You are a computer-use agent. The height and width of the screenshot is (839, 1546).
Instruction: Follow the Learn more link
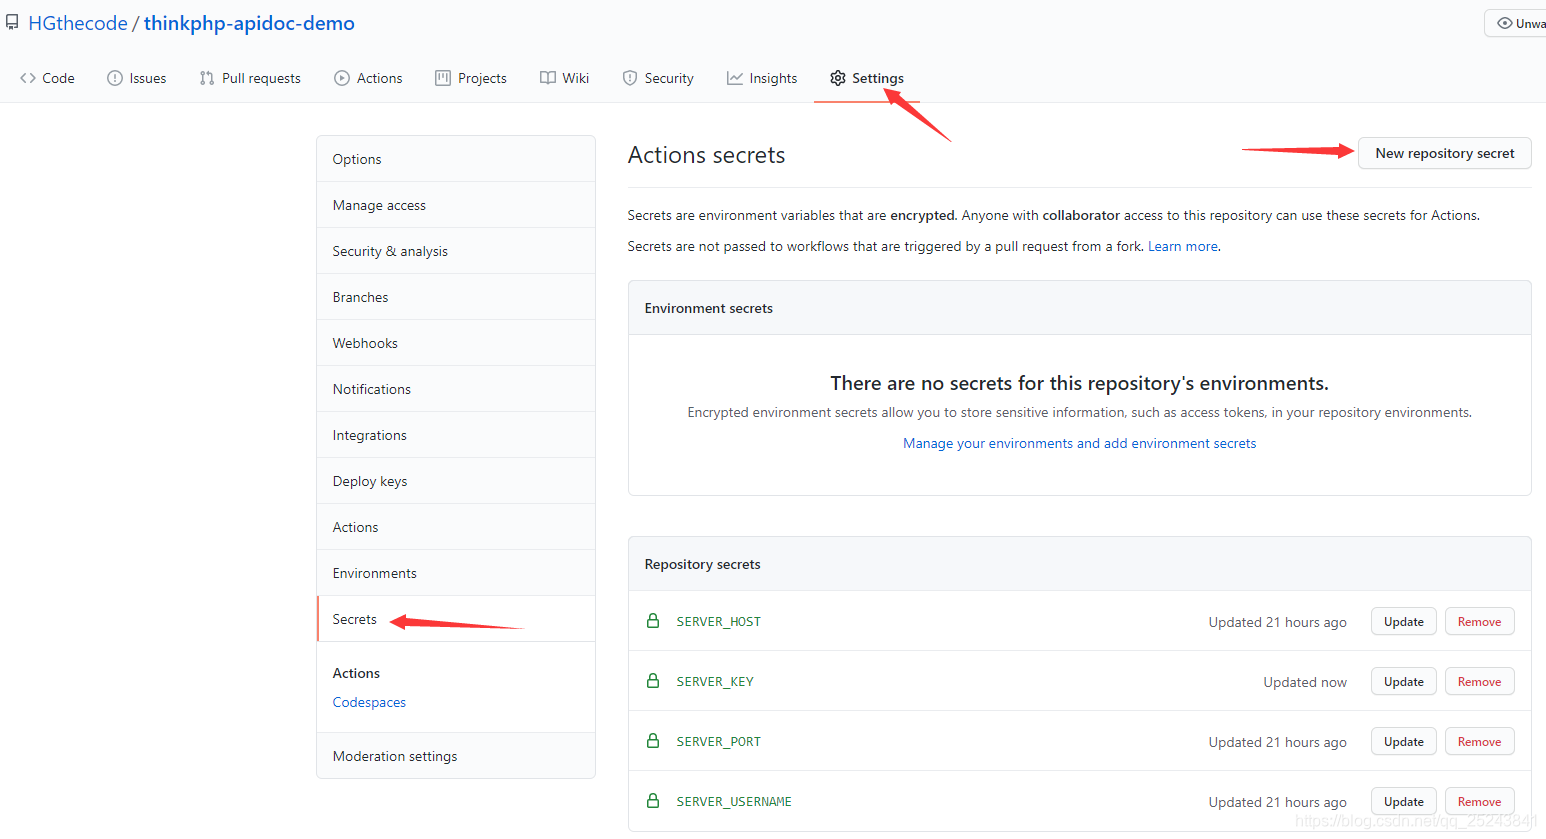1183,246
